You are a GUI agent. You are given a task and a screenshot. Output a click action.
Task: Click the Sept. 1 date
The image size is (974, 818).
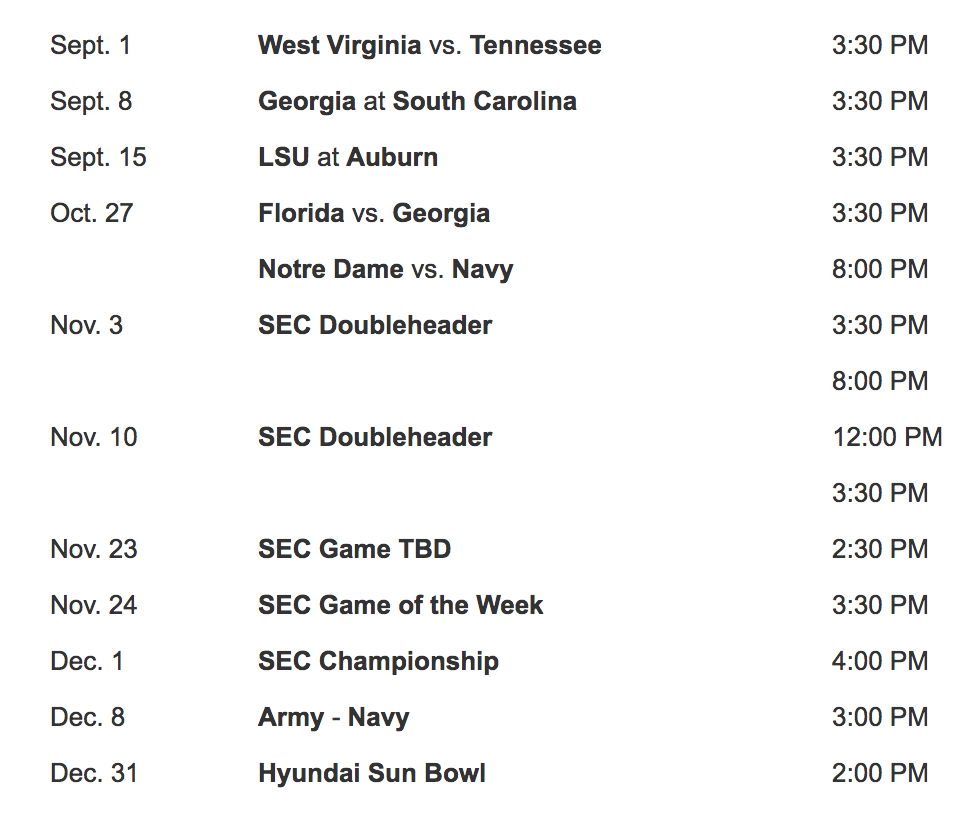(91, 46)
